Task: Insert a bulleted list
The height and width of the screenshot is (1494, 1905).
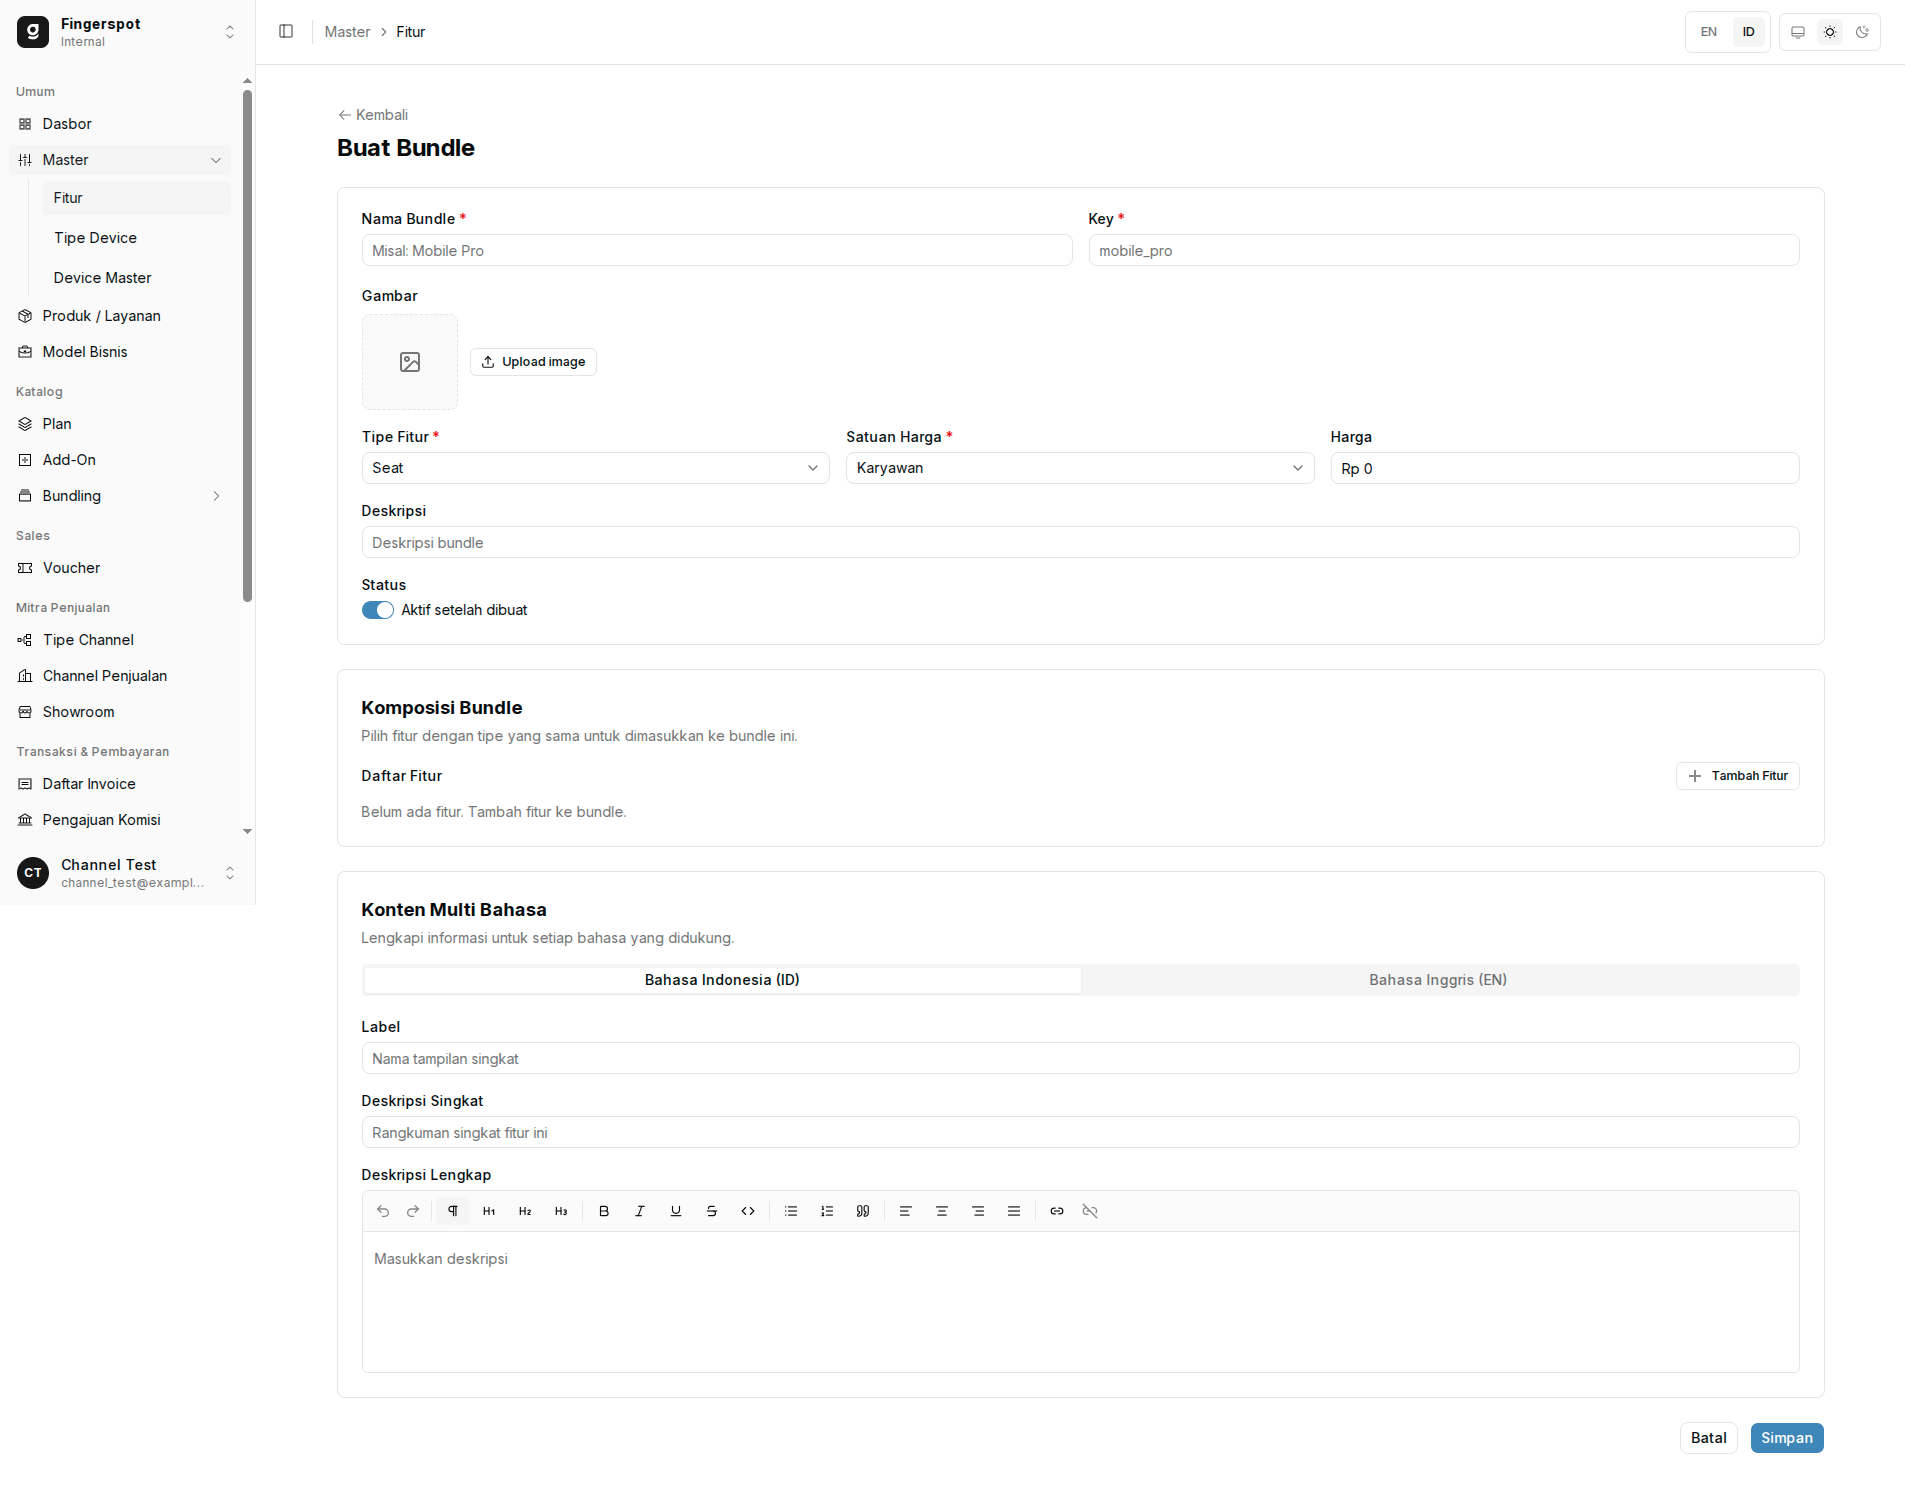Action: (x=791, y=1211)
